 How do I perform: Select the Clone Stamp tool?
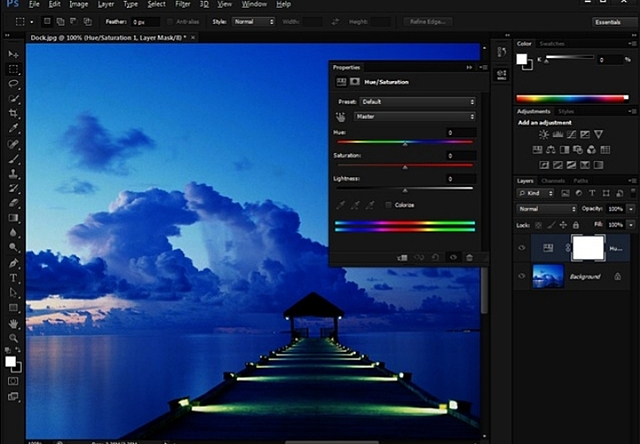[x=13, y=173]
